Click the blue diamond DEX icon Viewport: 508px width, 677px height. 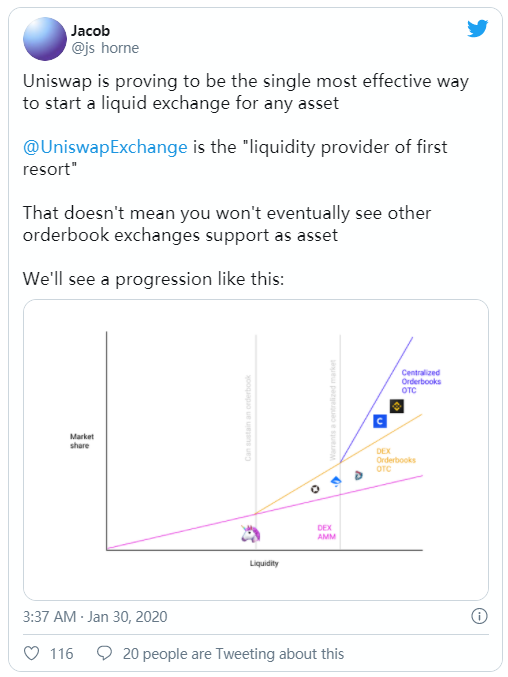[x=336, y=481]
